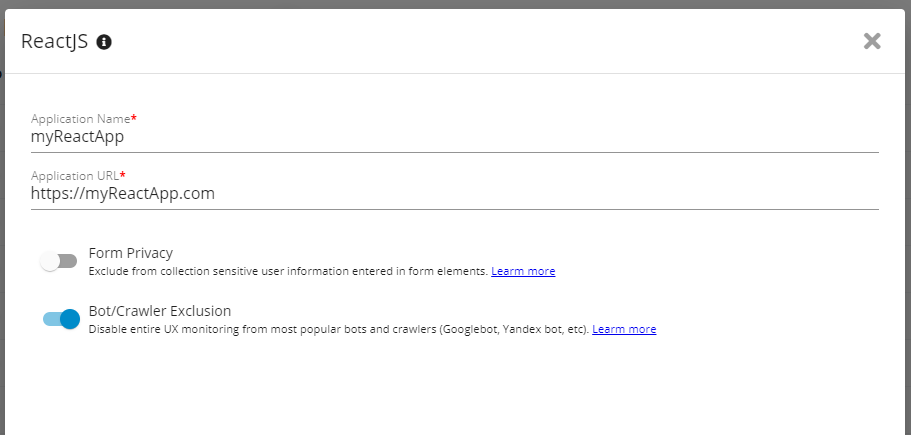Click the Bot/Crawler Exclusion description sentence
The image size is (911, 435).
click(339, 329)
